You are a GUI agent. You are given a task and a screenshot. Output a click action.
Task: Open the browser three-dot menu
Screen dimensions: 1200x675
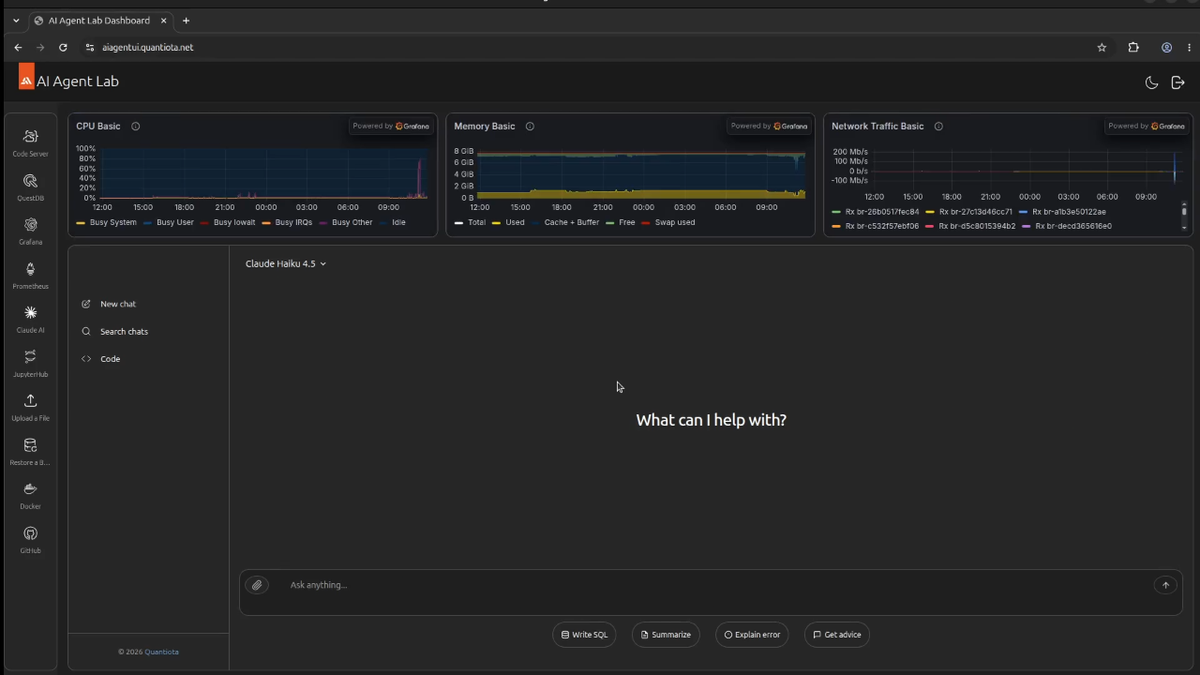[x=1189, y=47]
